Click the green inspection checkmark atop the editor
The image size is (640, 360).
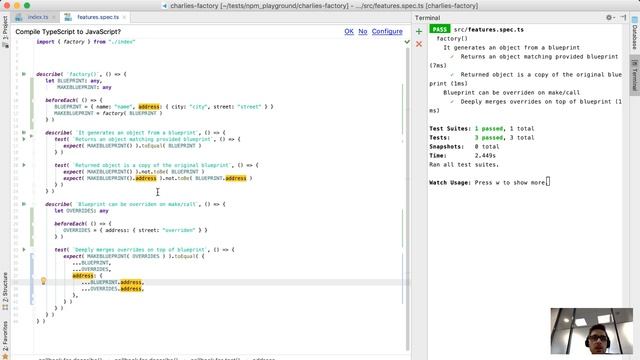(x=407, y=42)
